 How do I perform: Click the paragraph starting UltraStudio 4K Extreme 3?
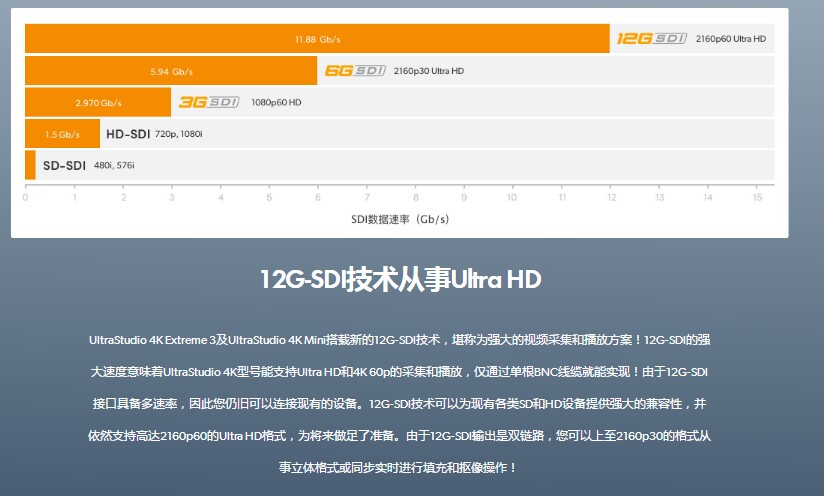[399, 404]
